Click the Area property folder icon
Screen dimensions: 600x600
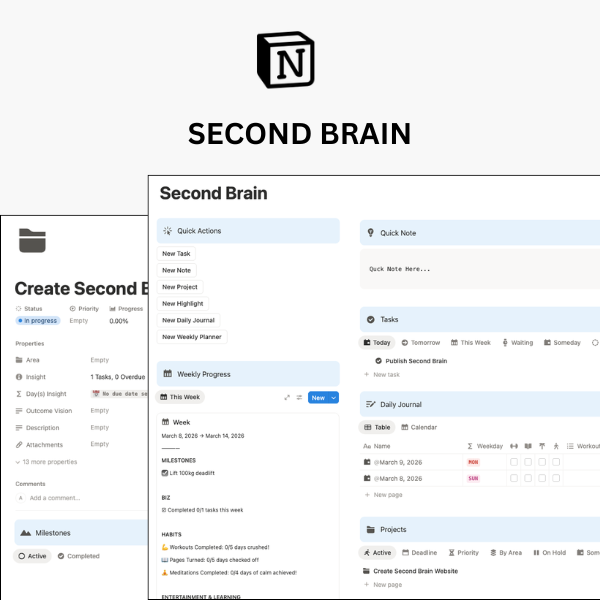[19, 360]
